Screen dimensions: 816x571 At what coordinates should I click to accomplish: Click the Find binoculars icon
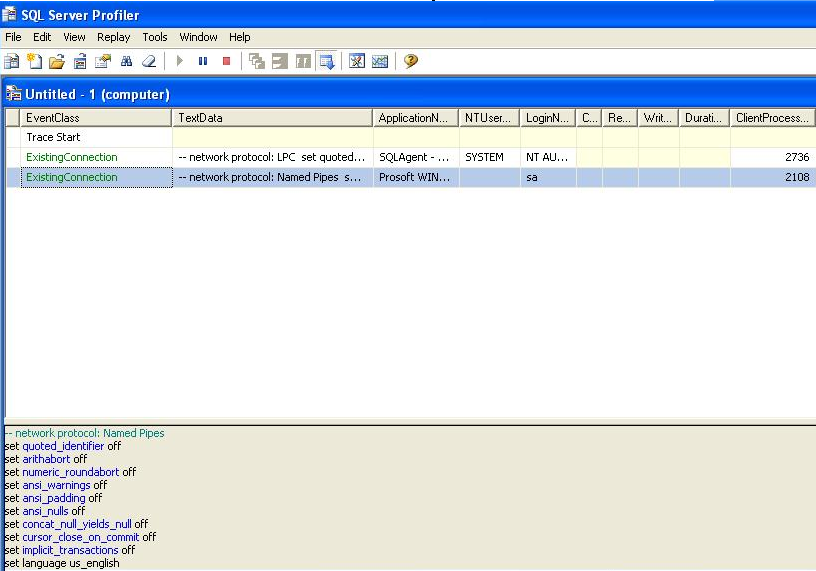[x=126, y=61]
